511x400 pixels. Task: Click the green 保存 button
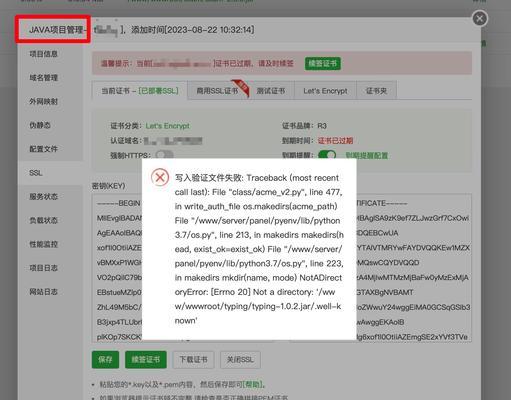tap(105, 359)
